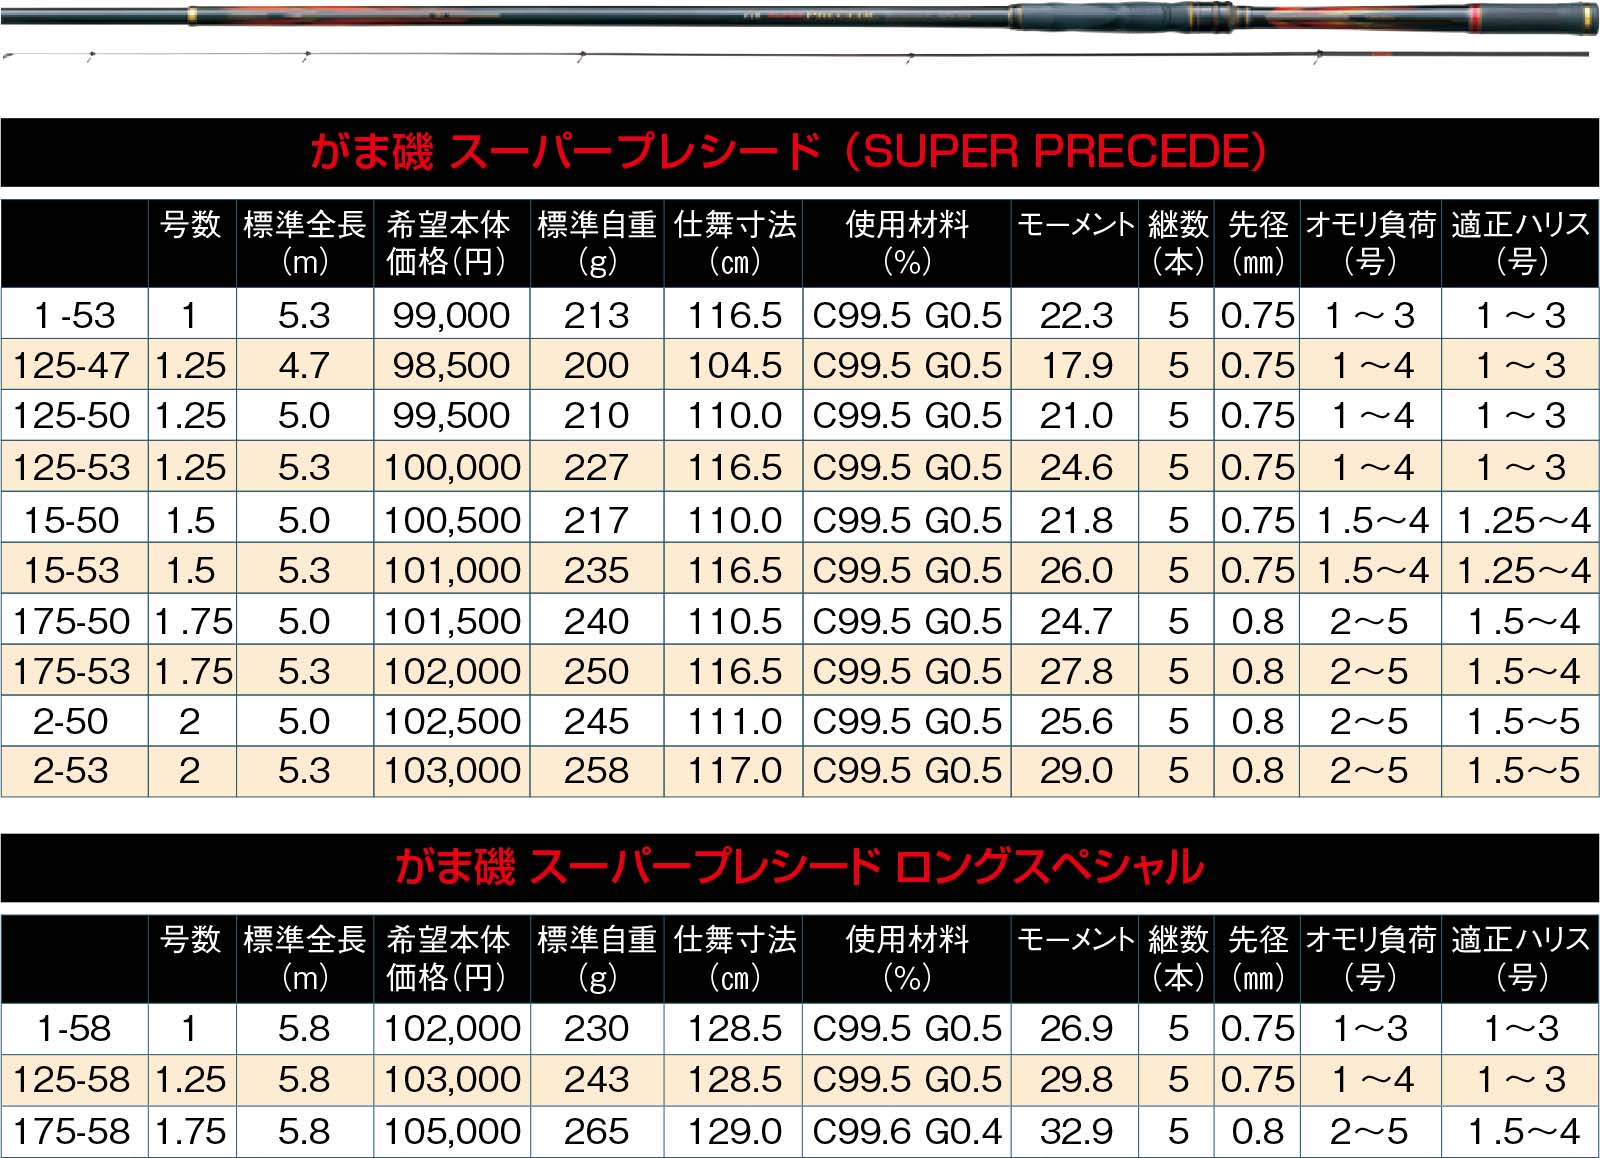Click the 標準全長 header in first table

click(x=305, y=243)
